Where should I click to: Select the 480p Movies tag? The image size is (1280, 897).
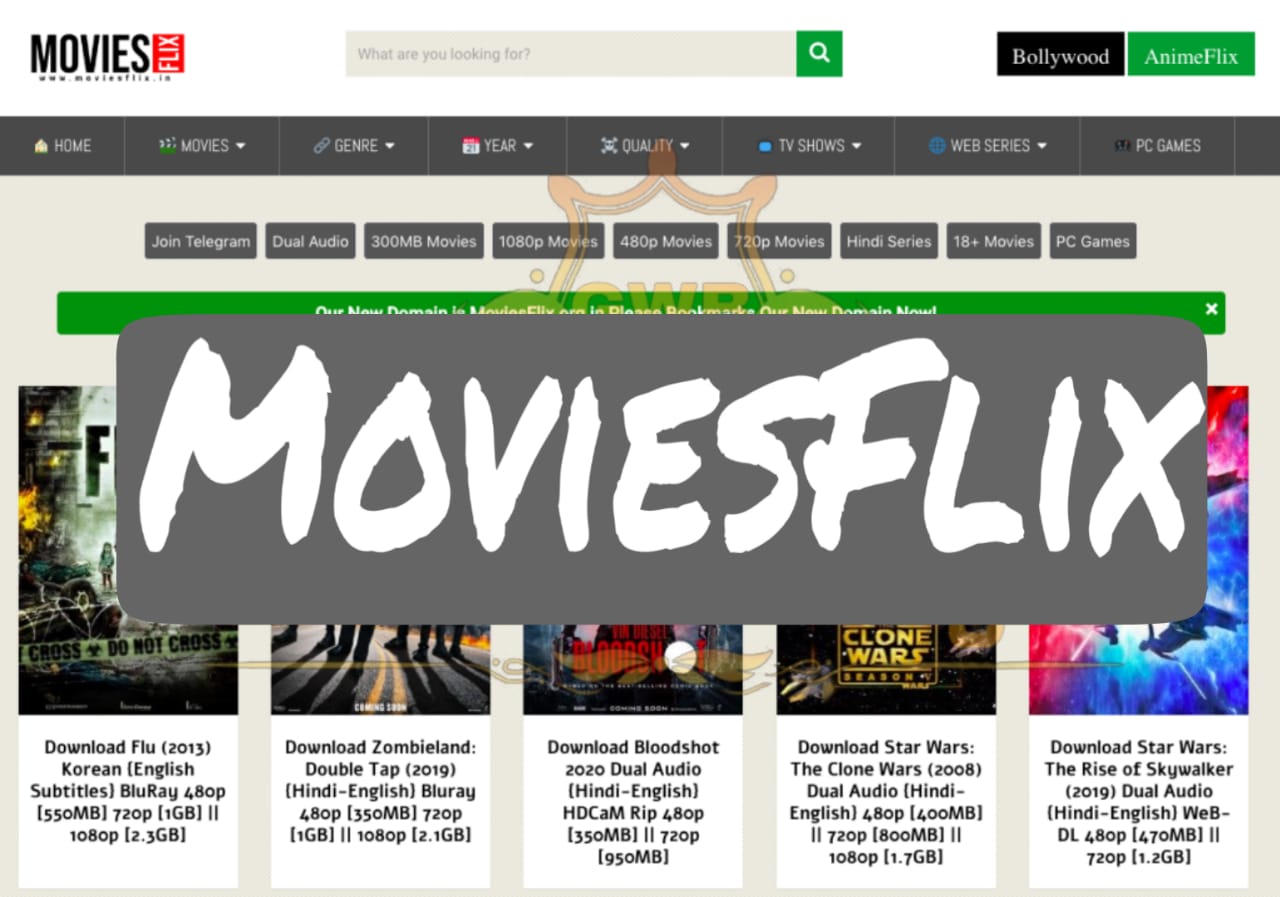[666, 241]
